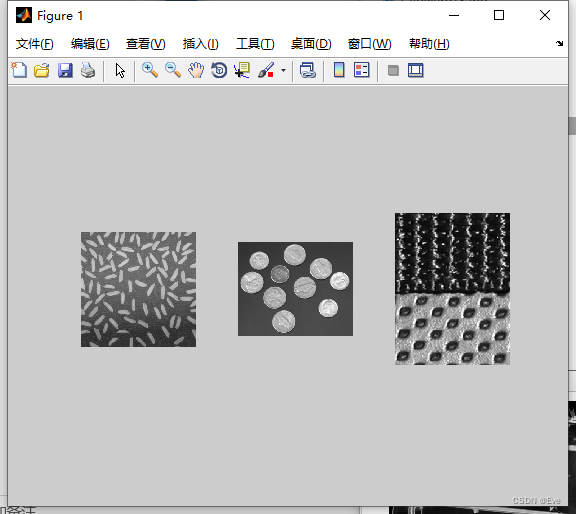This screenshot has width=576, height=514.
Task: Open the 文件(F) menu
Action: (35, 44)
